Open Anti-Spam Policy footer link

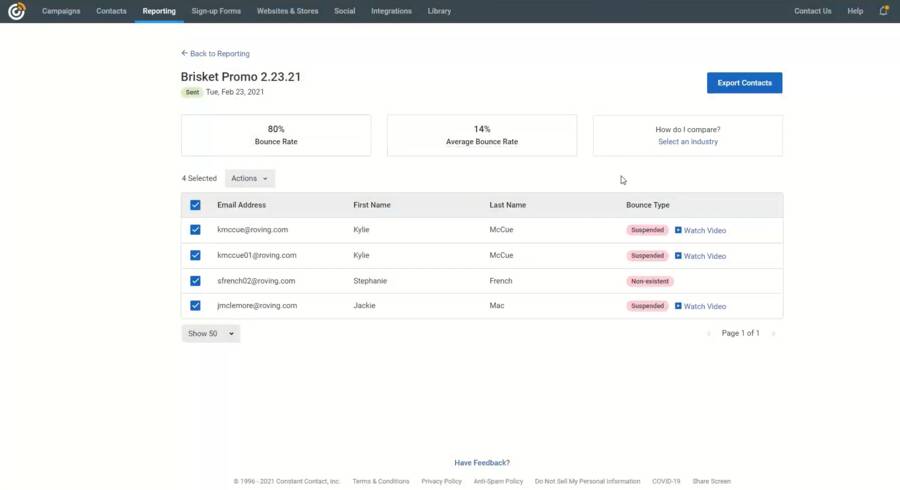coord(498,481)
